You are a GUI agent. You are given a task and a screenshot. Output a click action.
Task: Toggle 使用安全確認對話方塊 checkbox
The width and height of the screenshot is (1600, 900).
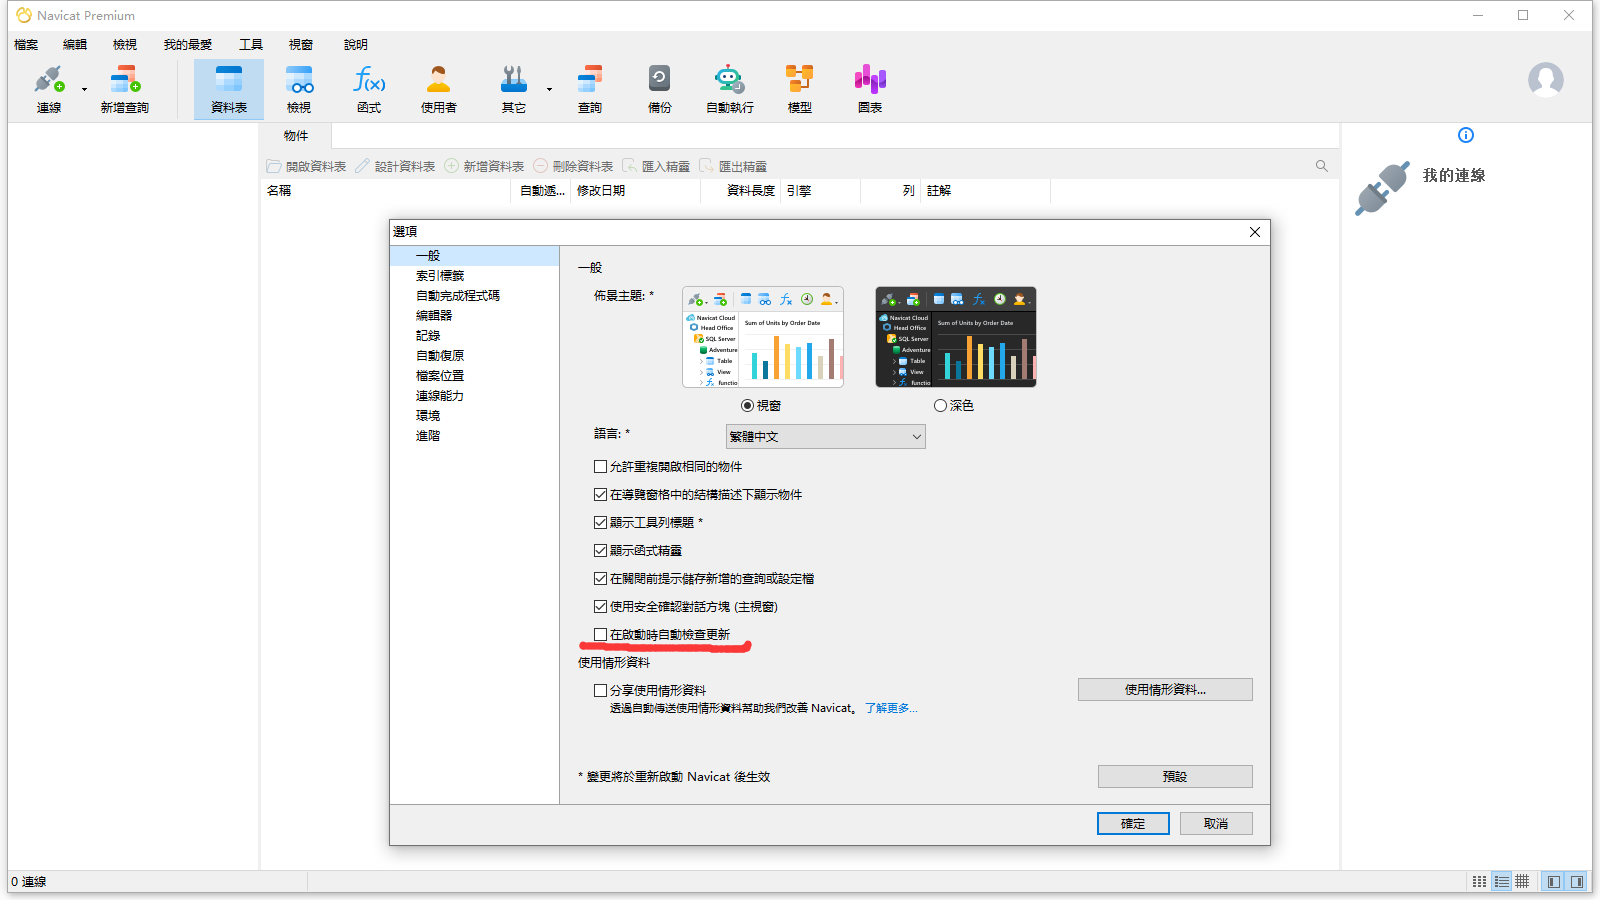tap(600, 606)
